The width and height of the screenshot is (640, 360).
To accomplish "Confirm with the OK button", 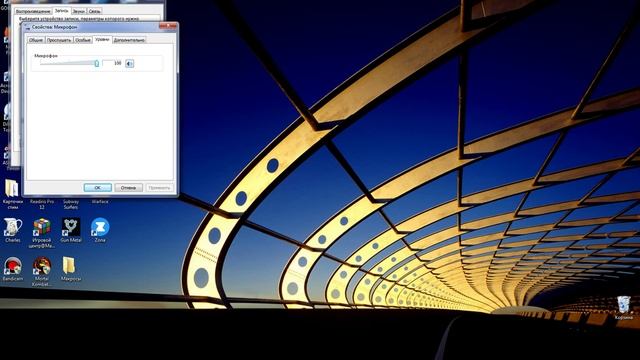I will point(98,187).
